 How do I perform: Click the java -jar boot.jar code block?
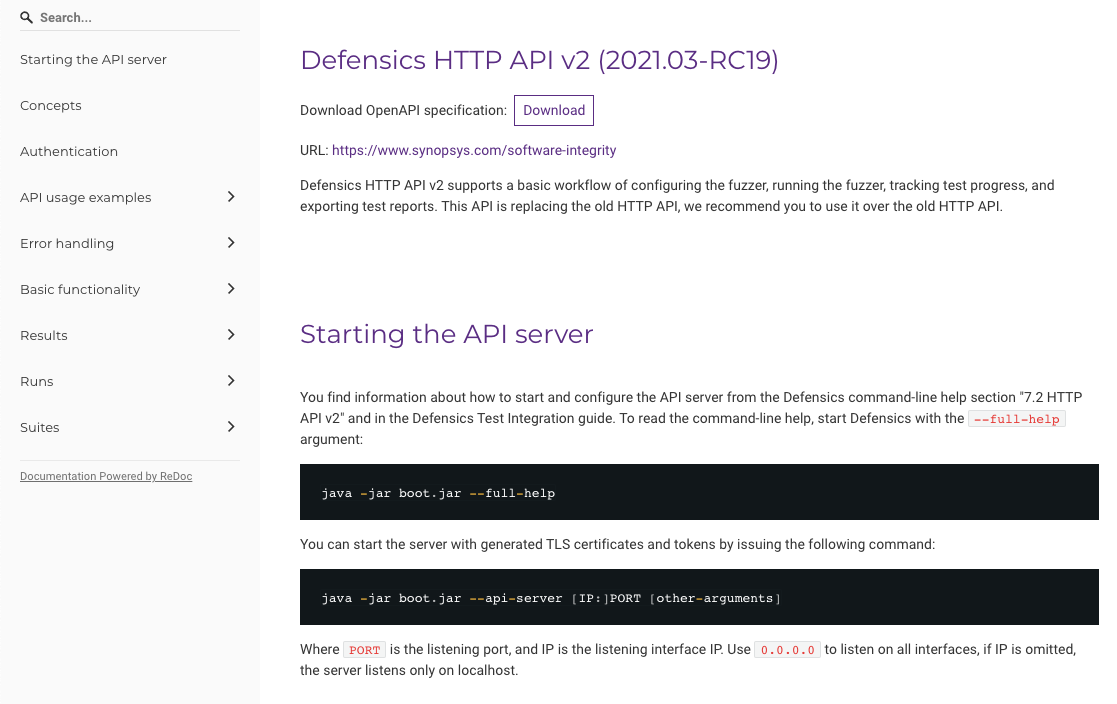click(x=438, y=492)
